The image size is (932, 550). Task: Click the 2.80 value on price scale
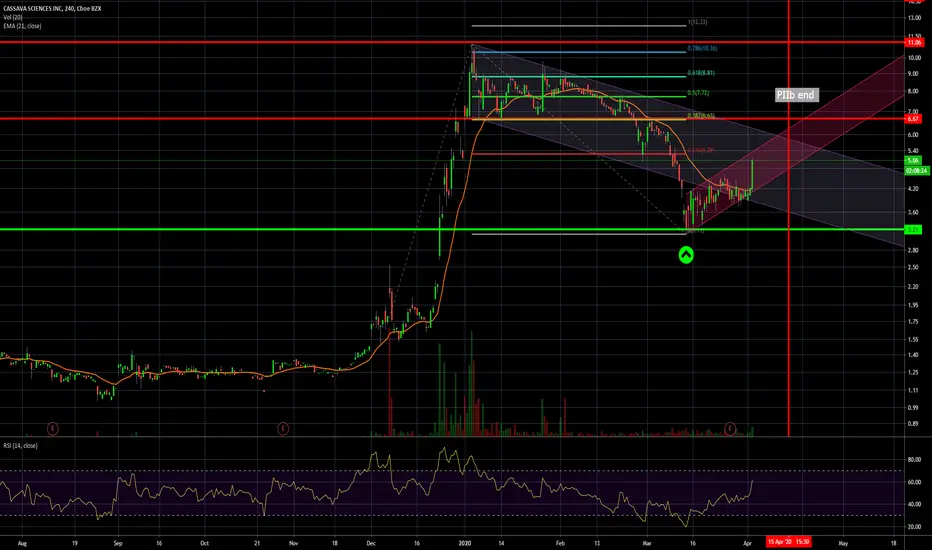913,250
